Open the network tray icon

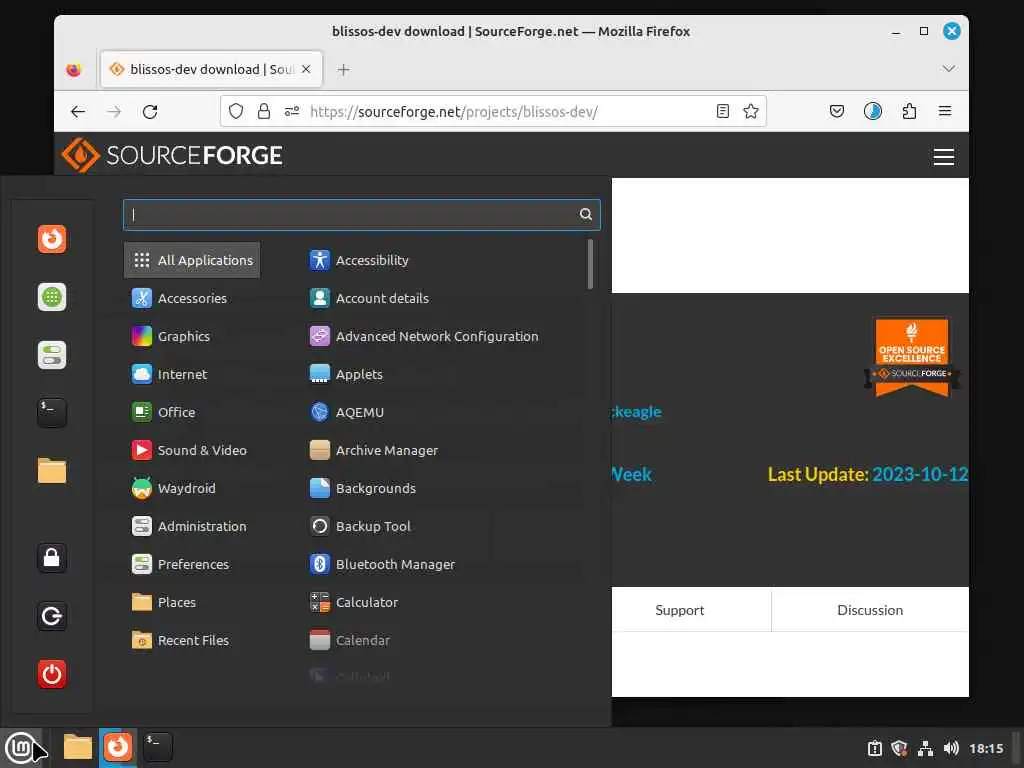(x=925, y=748)
